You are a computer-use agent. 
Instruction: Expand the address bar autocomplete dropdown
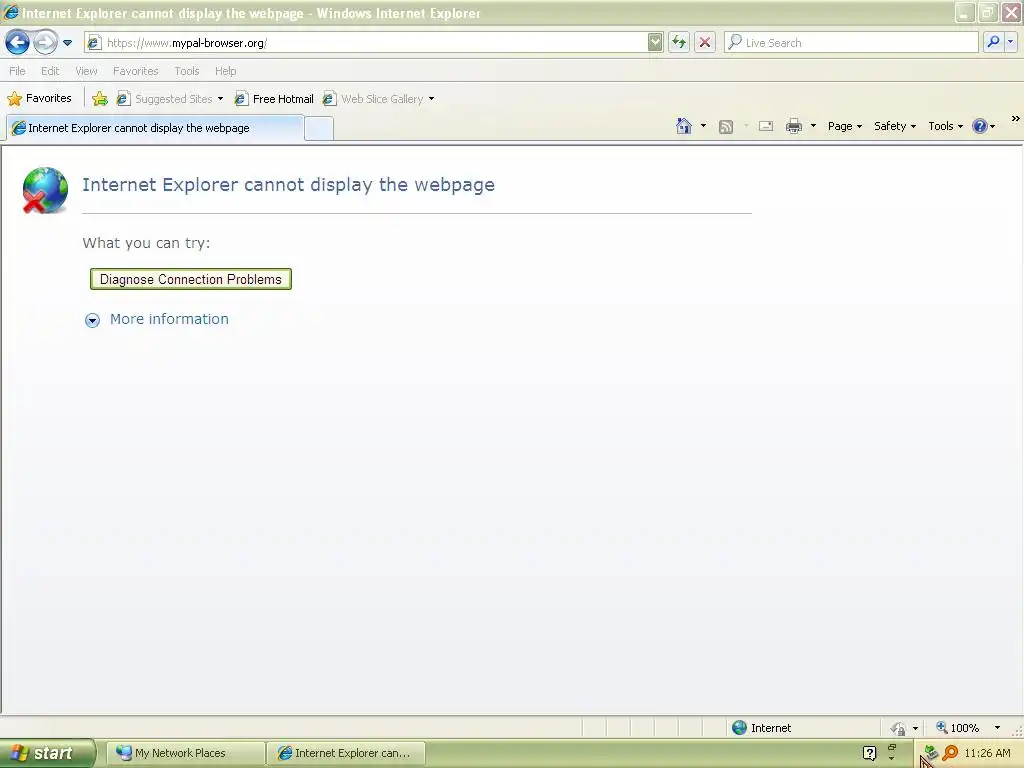pos(655,42)
